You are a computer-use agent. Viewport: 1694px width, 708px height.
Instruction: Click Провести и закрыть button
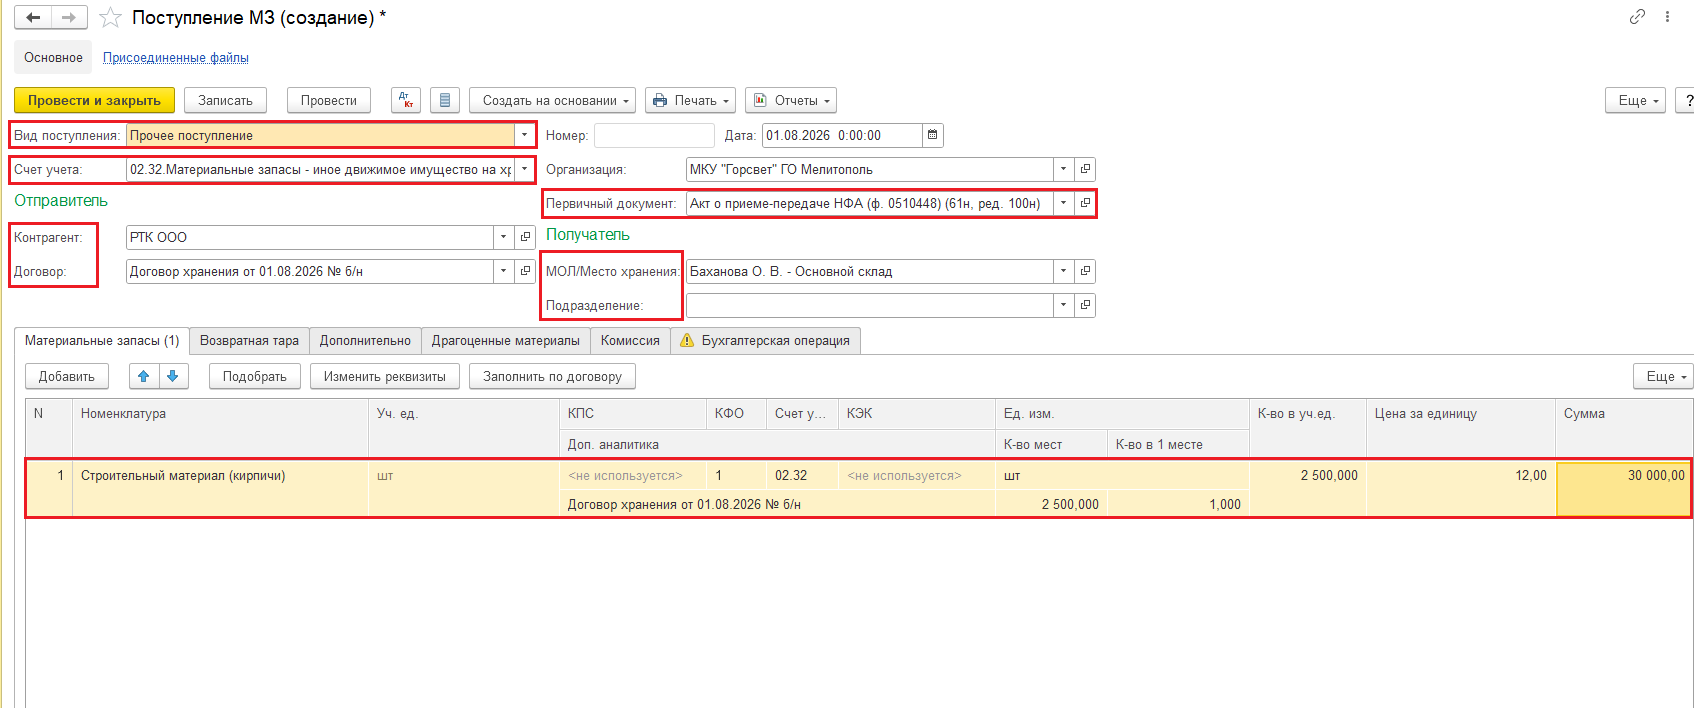(x=94, y=100)
